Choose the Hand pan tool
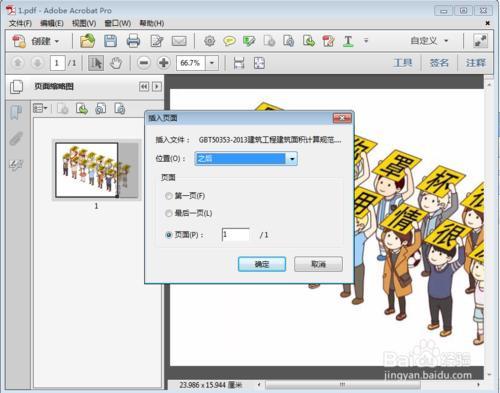The image size is (500, 393). coord(116,63)
